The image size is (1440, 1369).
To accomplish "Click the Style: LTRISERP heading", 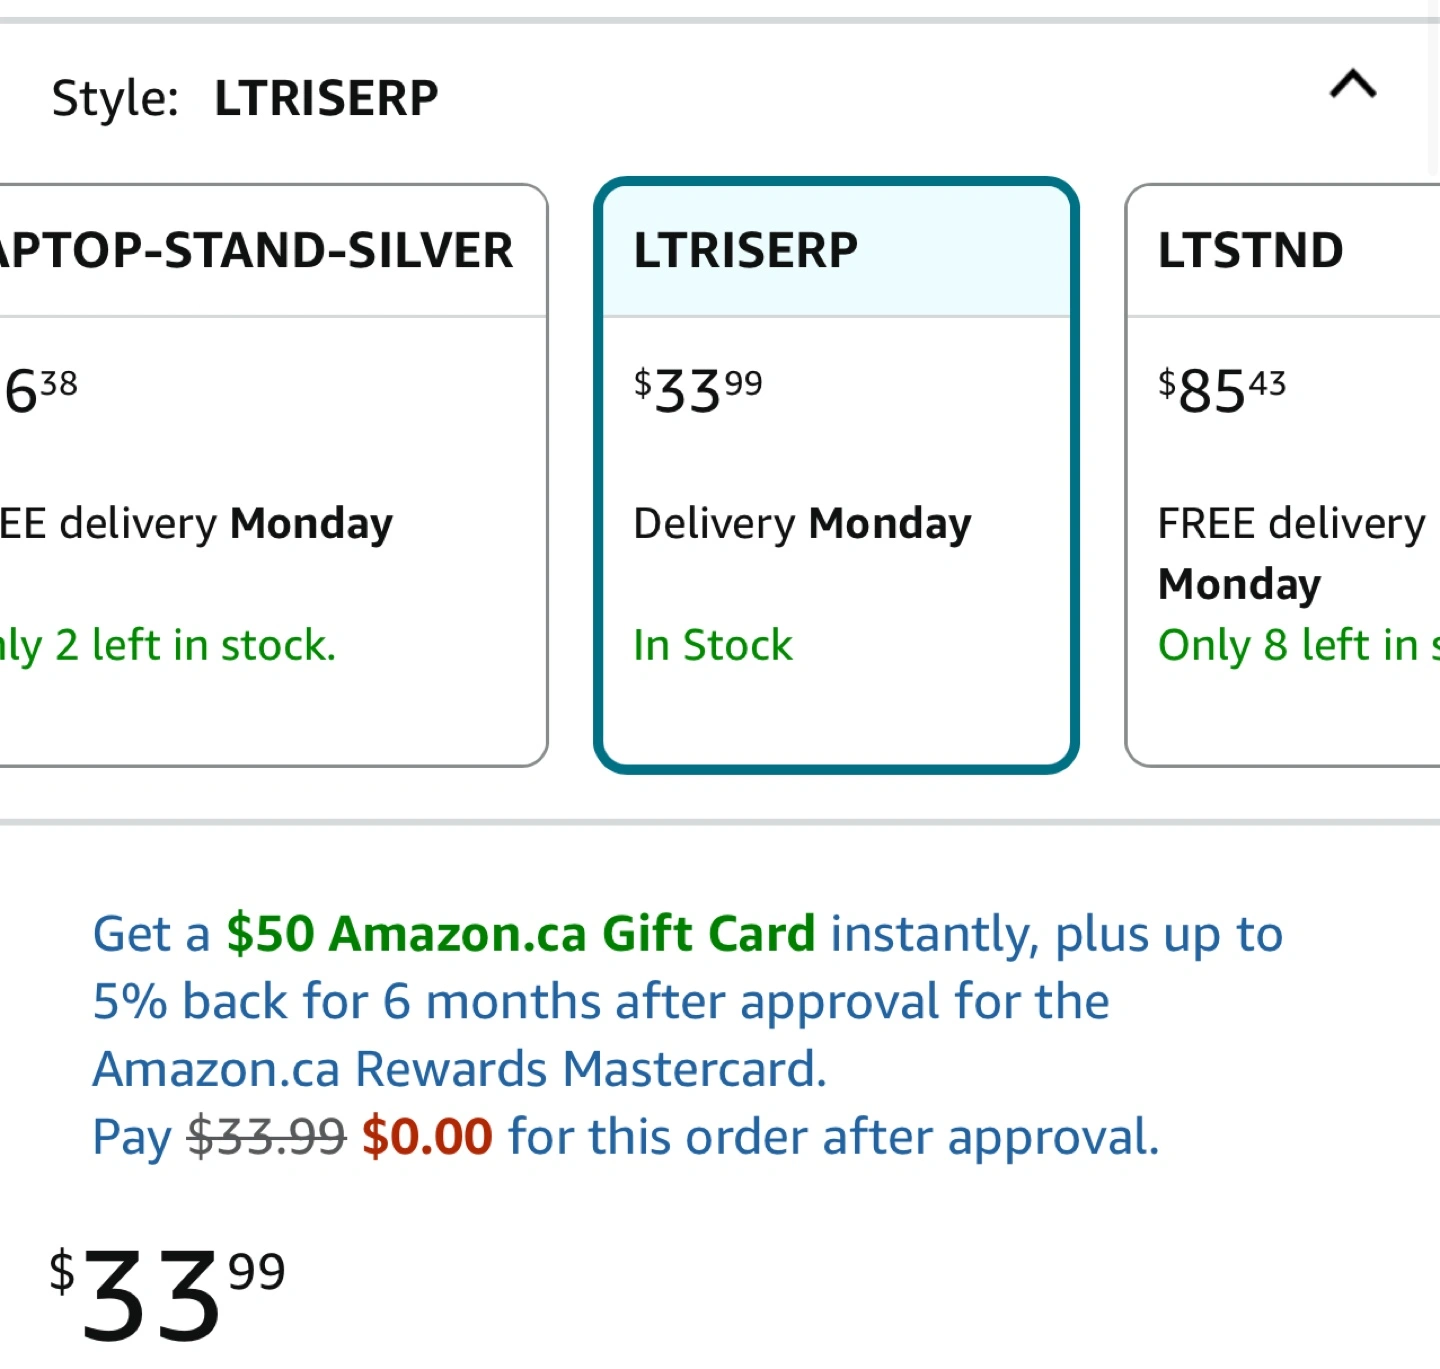I will tap(245, 98).
